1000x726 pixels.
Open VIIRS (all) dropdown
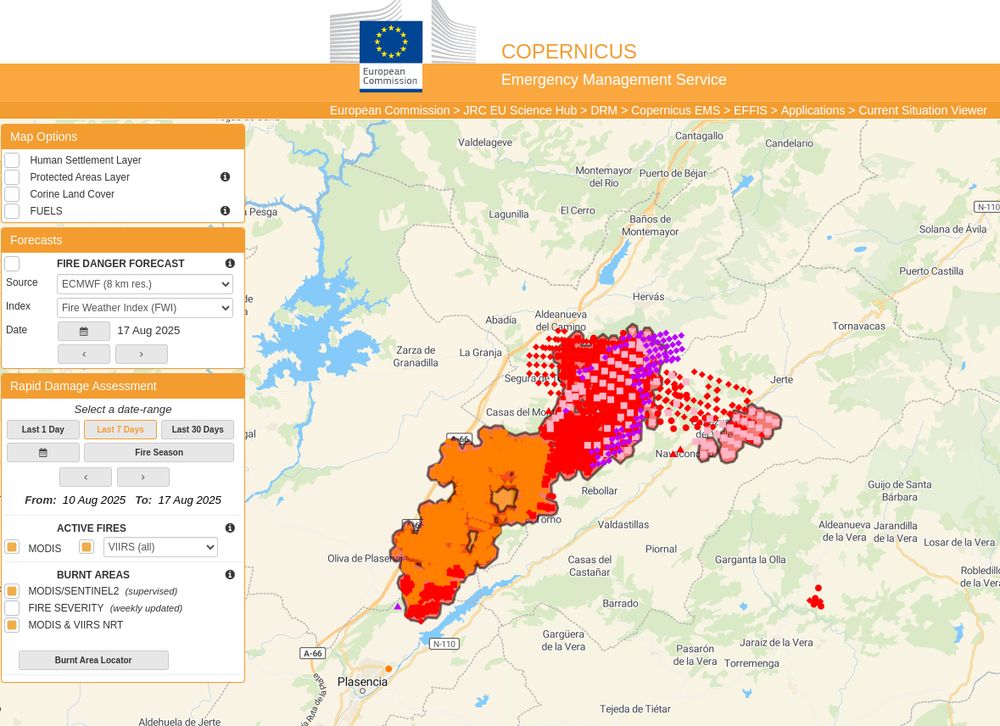[160, 547]
